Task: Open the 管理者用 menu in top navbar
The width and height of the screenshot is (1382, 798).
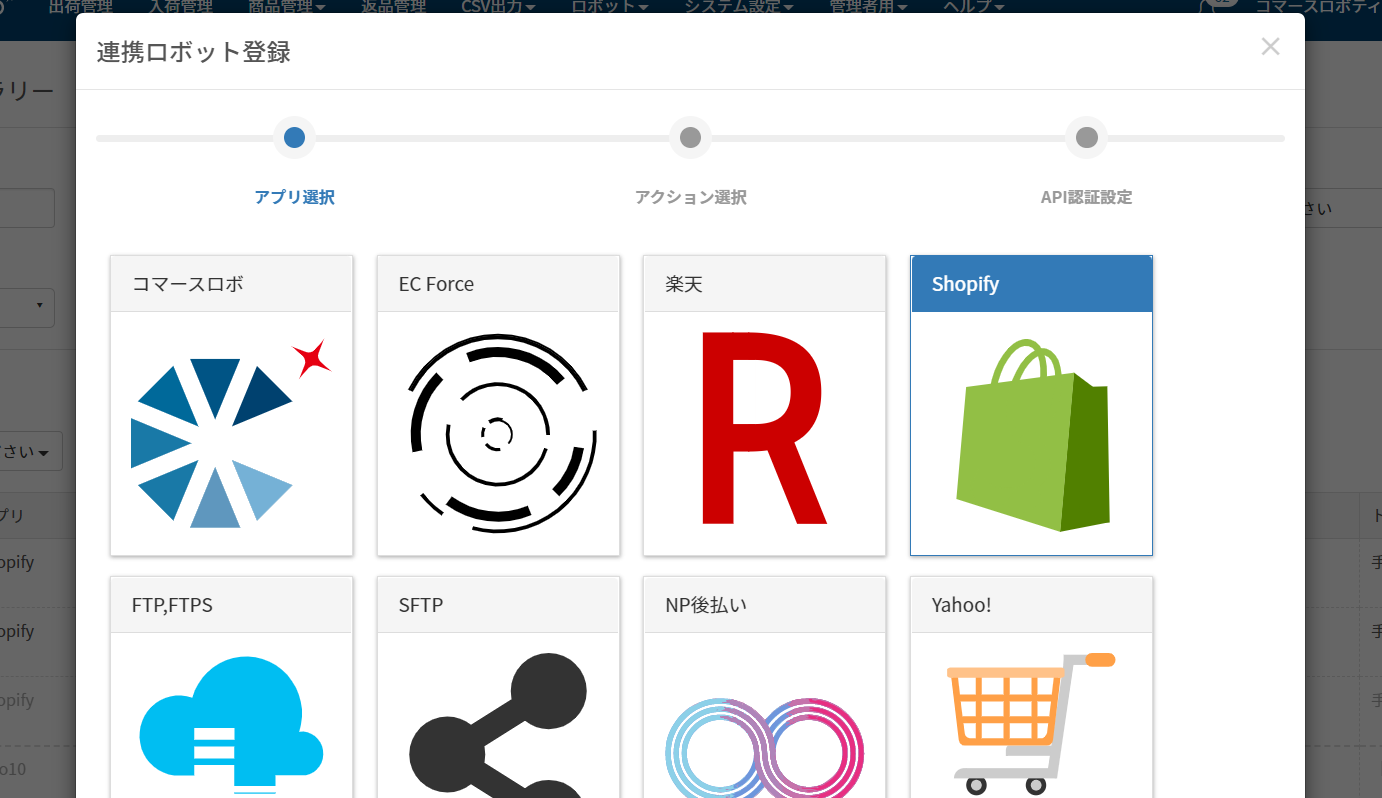Action: click(868, 7)
